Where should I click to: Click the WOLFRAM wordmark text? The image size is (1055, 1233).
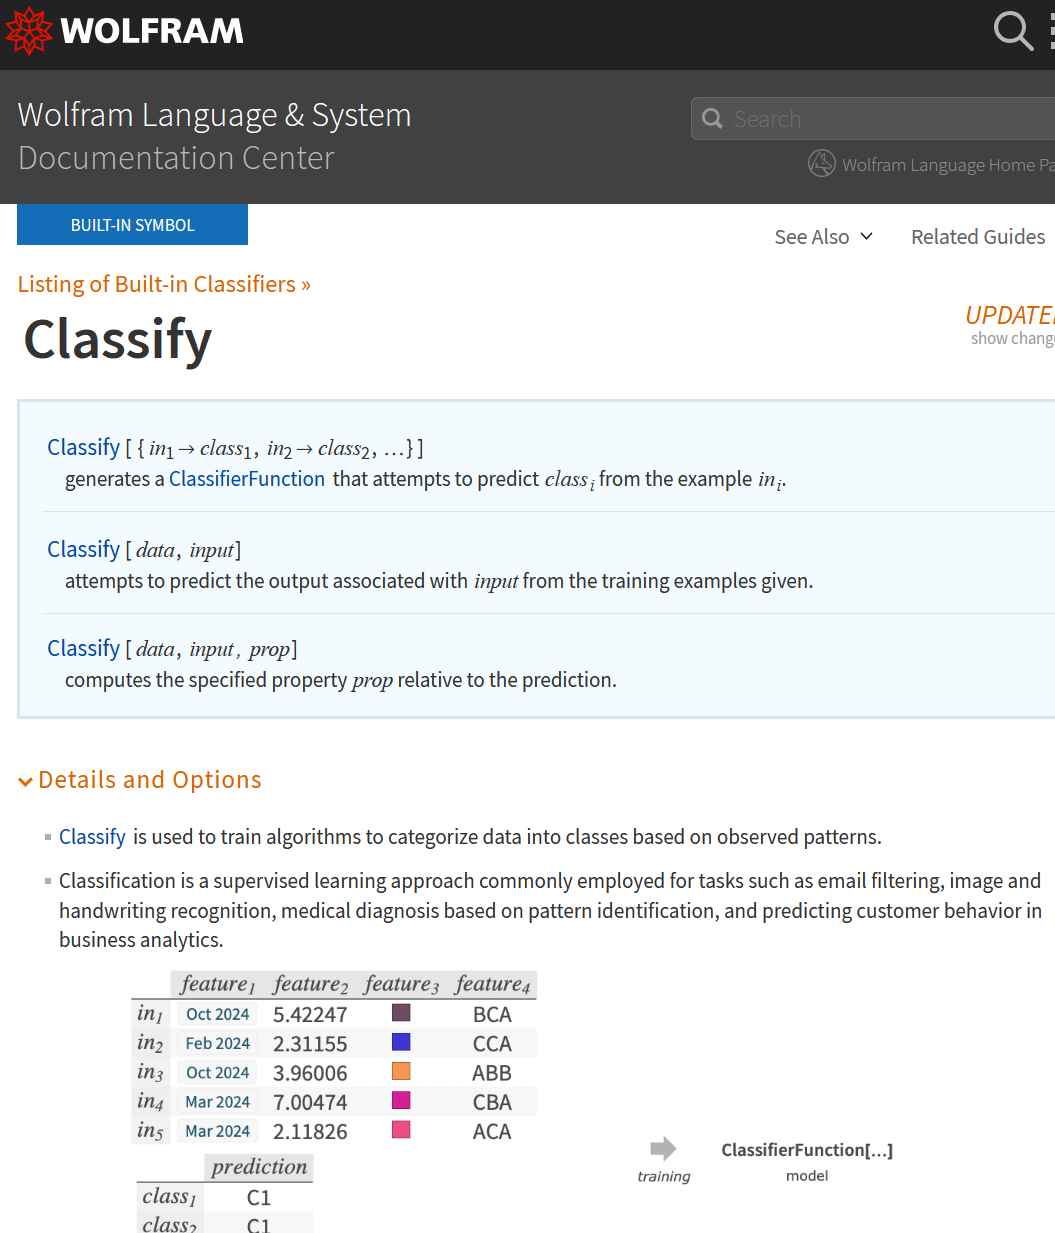click(152, 31)
